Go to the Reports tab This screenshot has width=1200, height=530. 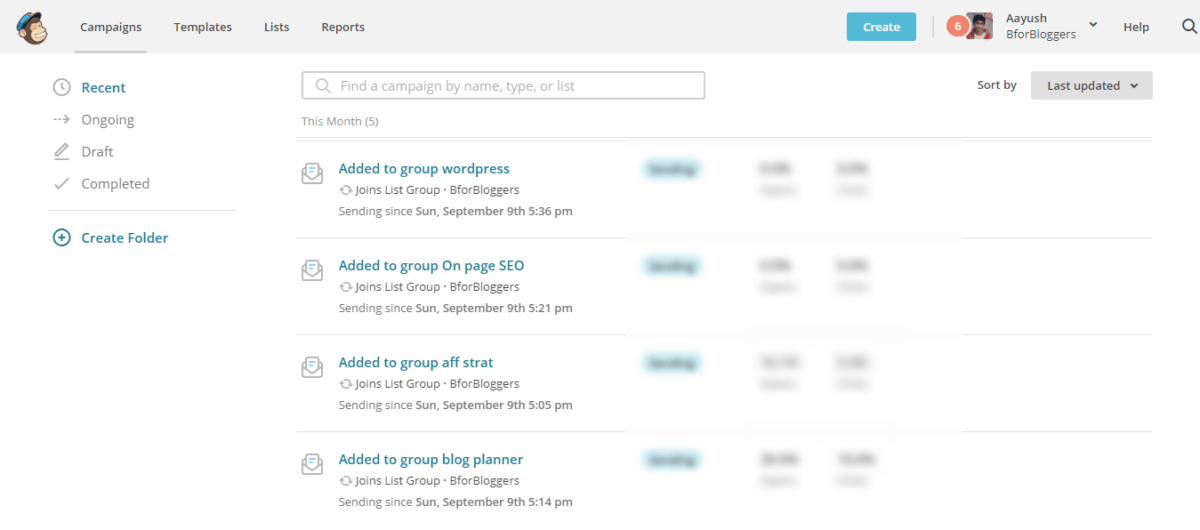343,27
